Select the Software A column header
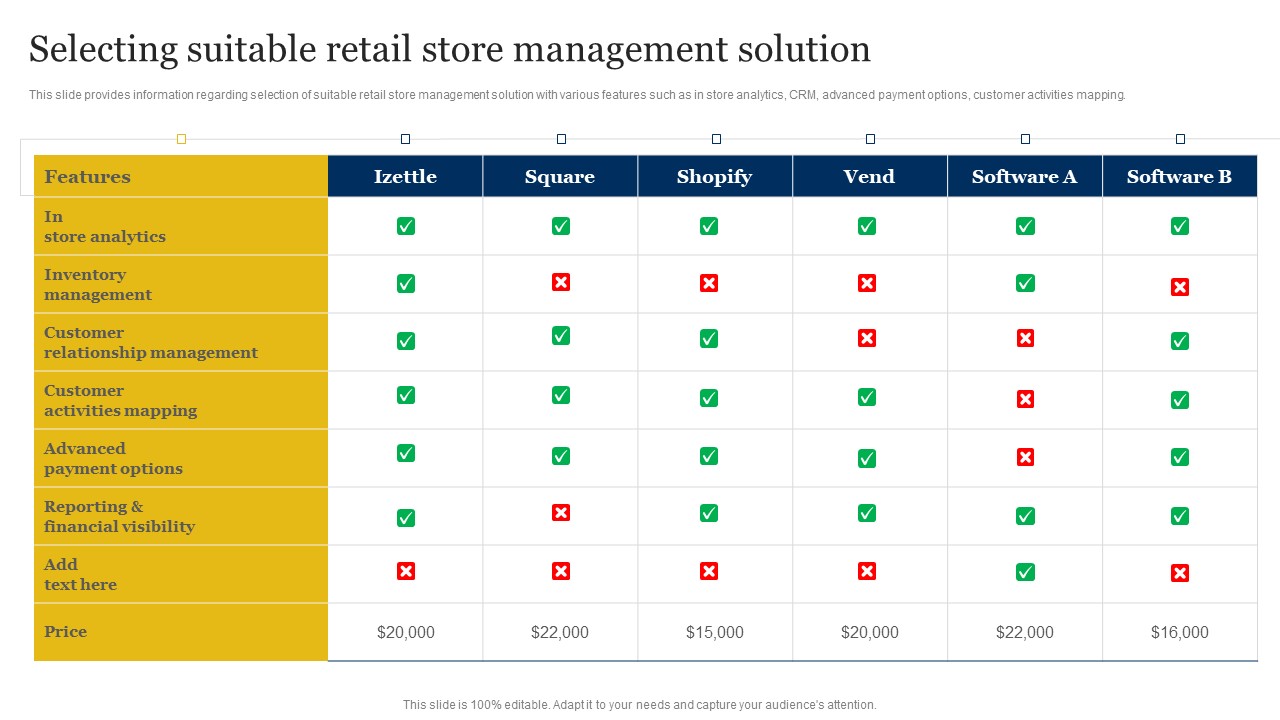The width and height of the screenshot is (1280, 720). pyautogui.click(x=1025, y=176)
